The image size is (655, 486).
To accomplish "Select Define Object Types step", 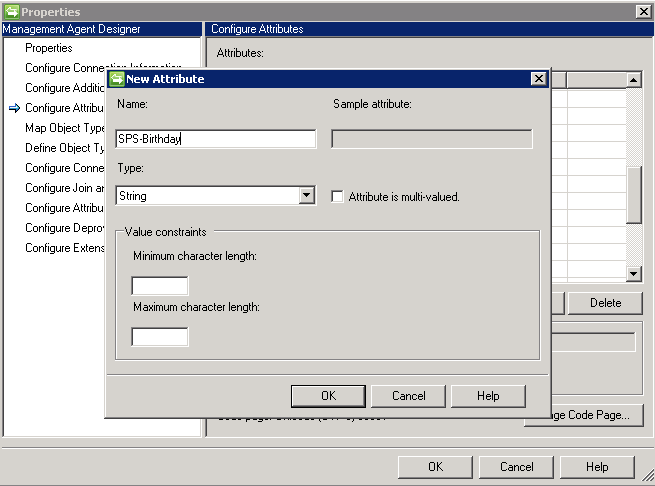I will 64,148.
